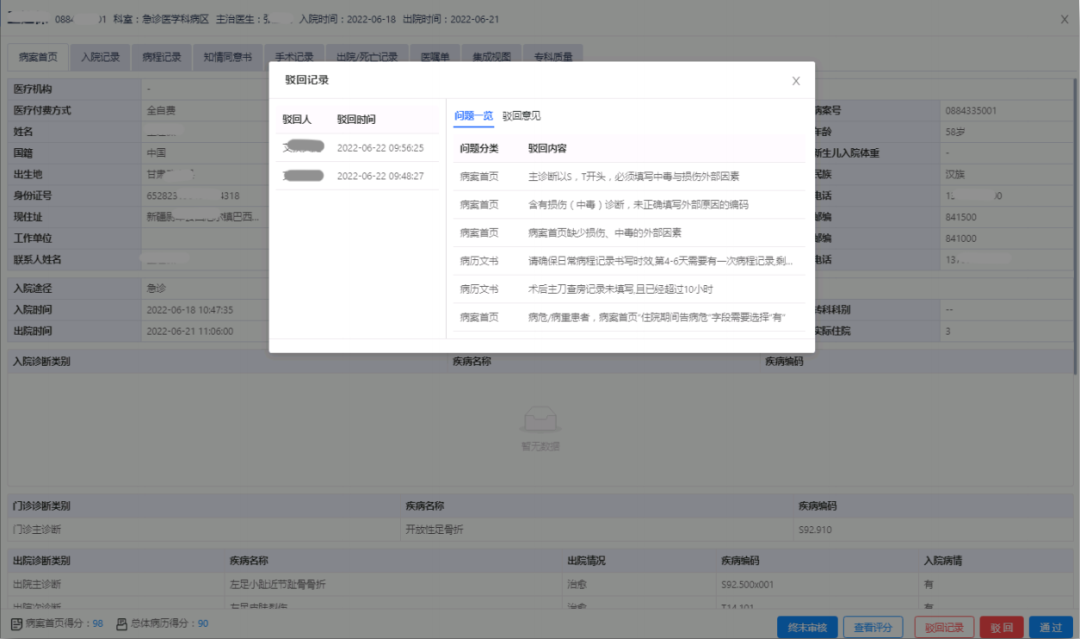Select the 专科质量 tab

556,56
